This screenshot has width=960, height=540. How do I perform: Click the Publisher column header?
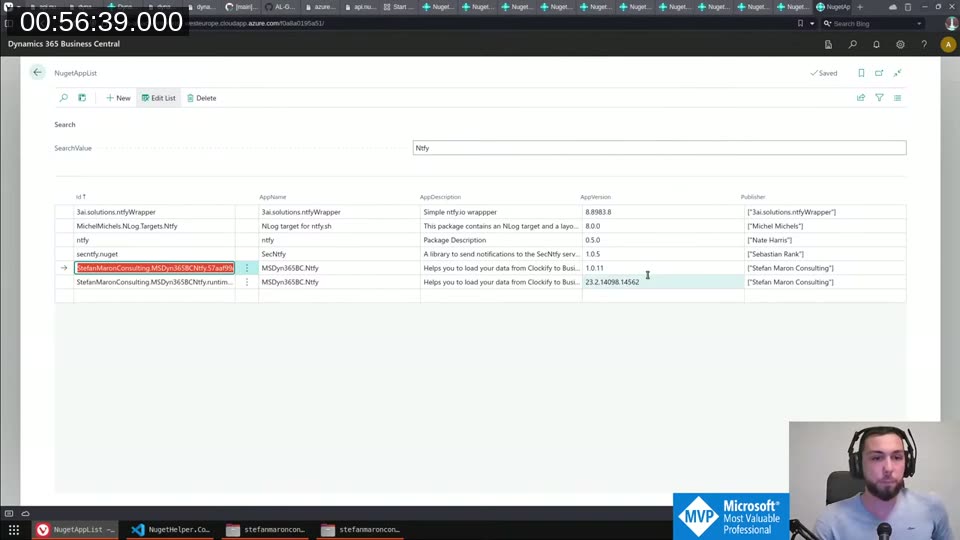753,197
